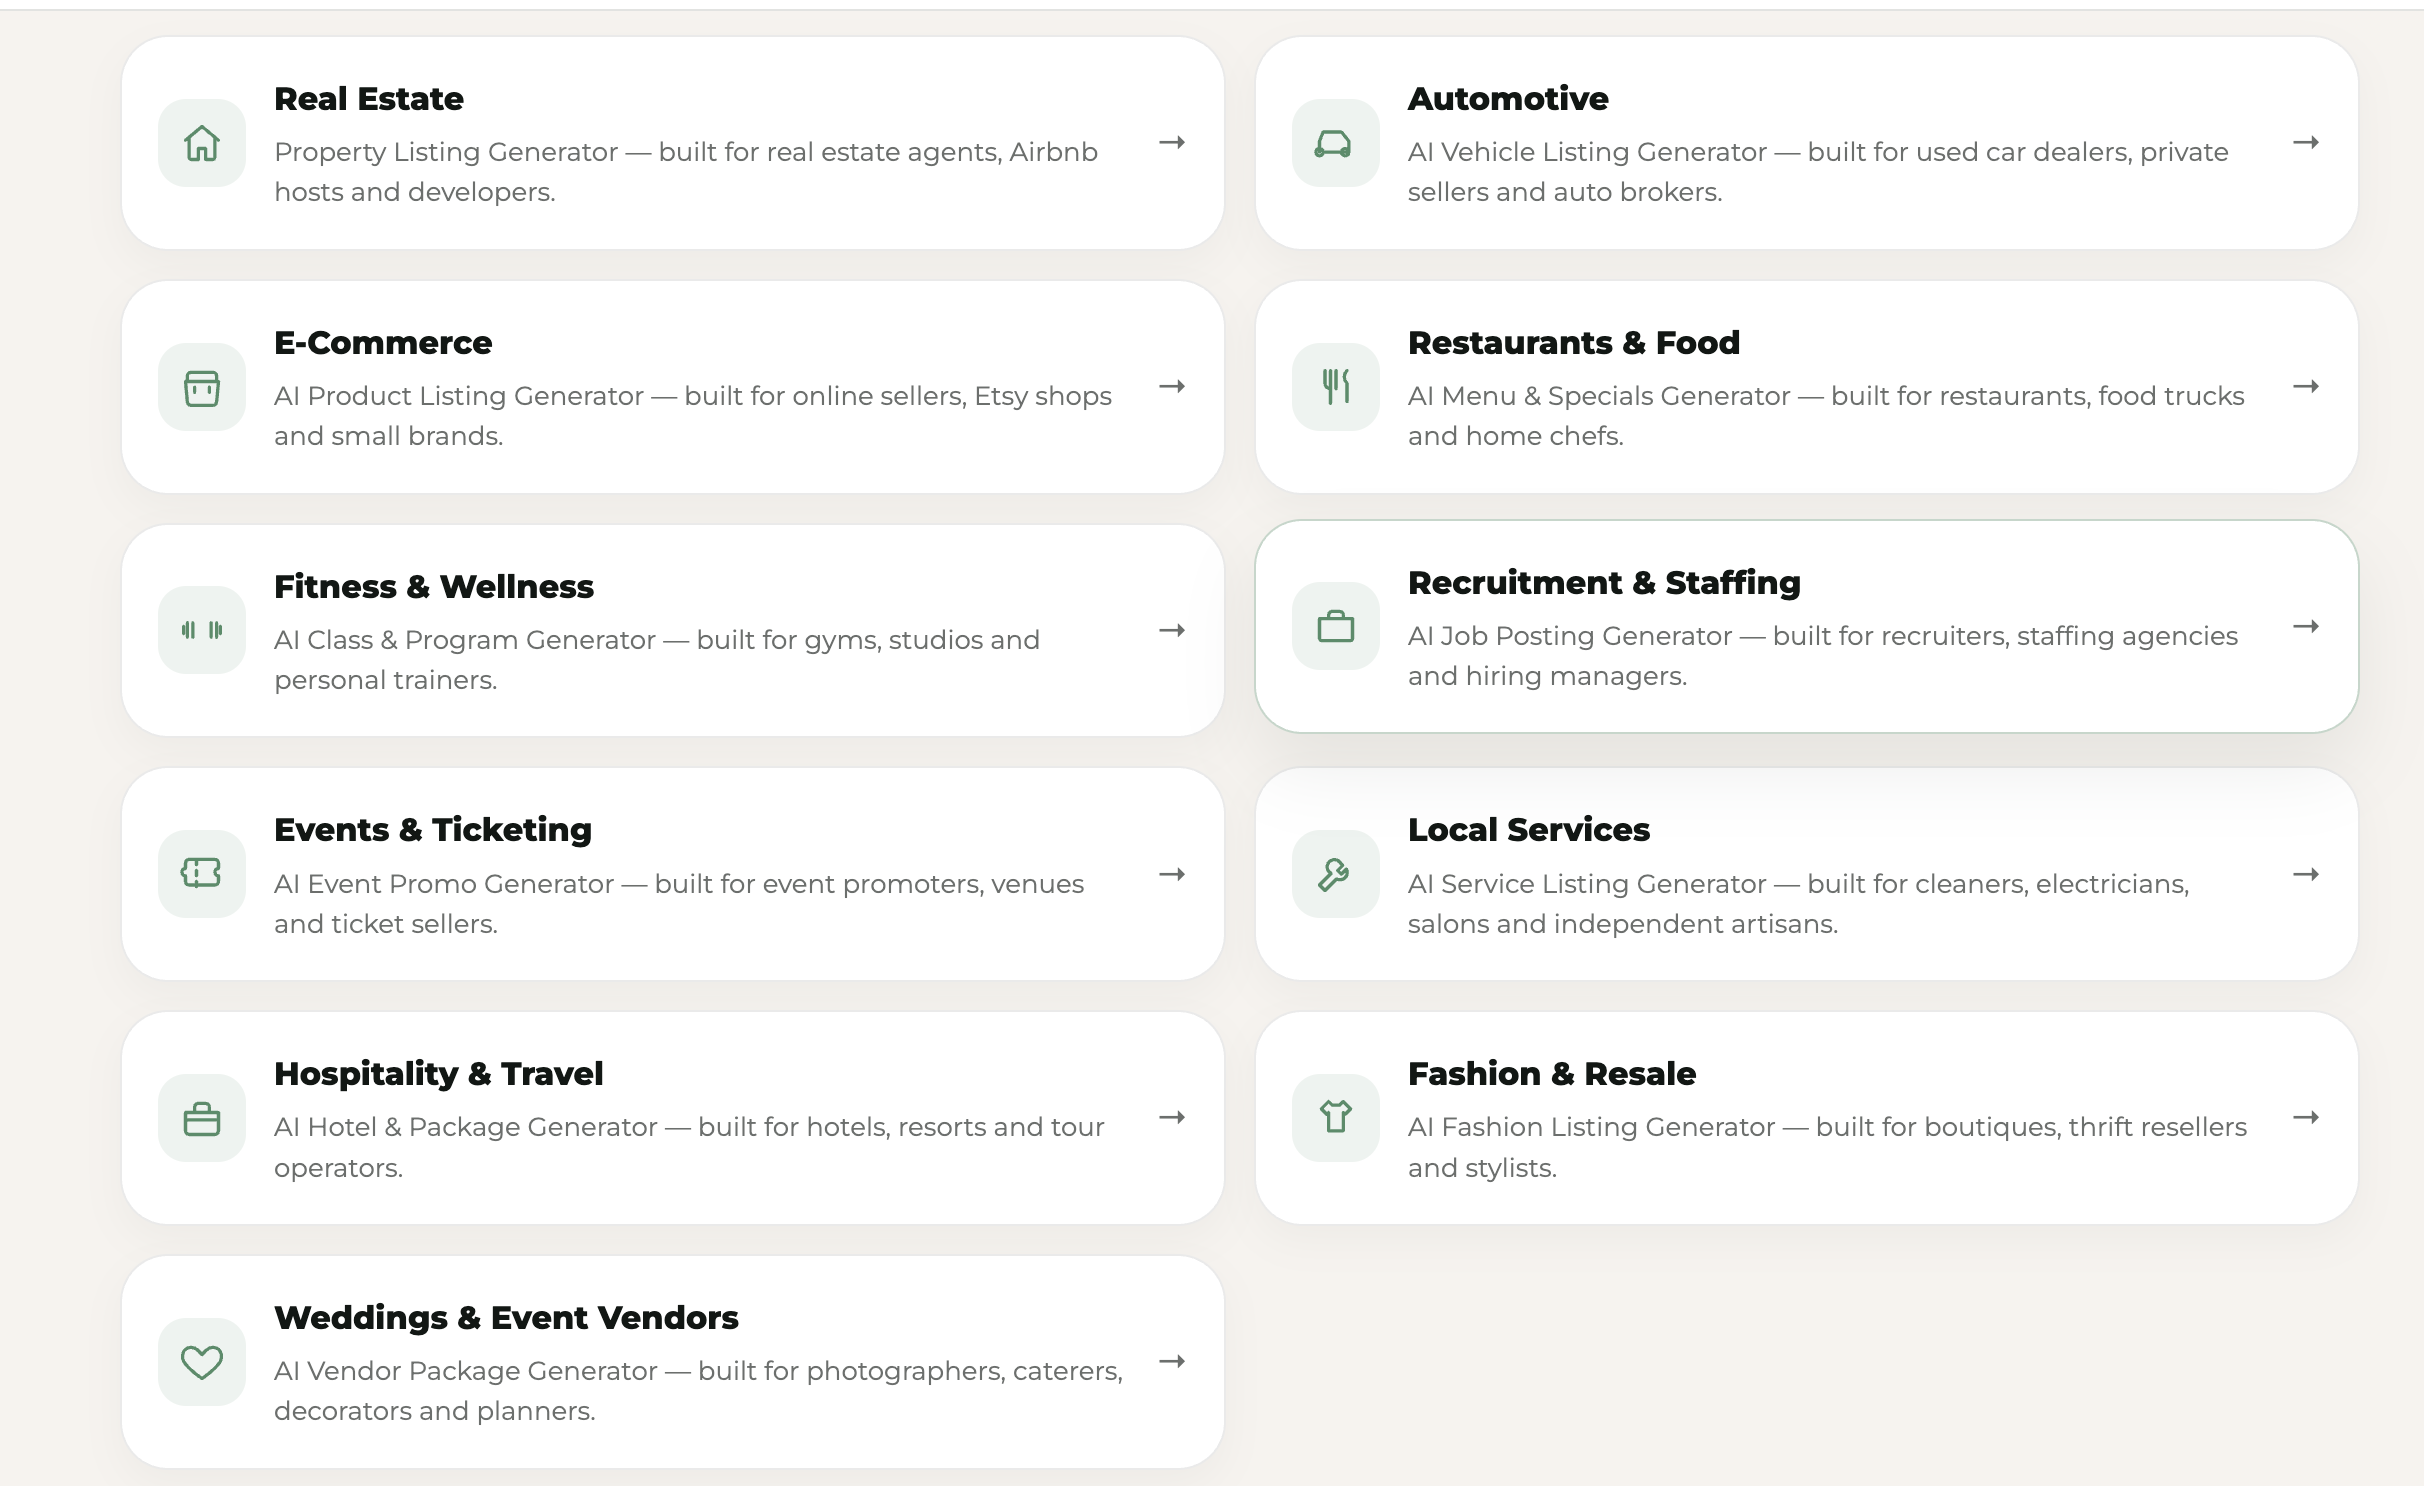Select the heart Weddings & Event Vendors icon
Screen dimensions: 2424x1486
[202, 1362]
